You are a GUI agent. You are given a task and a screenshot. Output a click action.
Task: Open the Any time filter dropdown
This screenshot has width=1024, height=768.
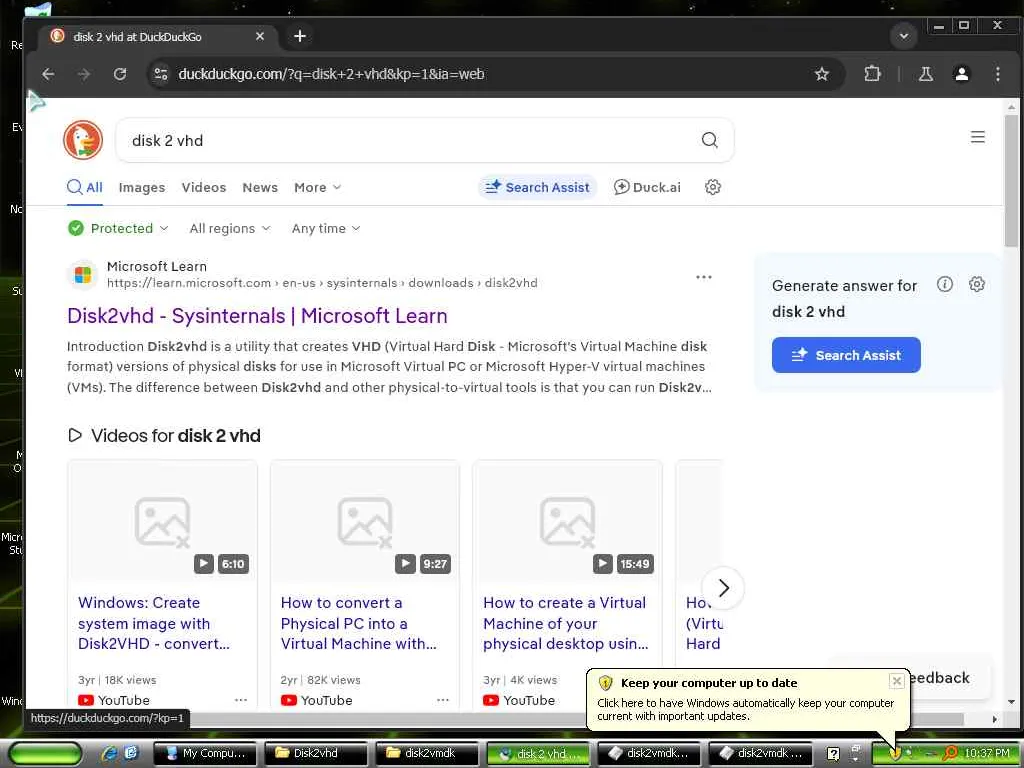tap(325, 228)
